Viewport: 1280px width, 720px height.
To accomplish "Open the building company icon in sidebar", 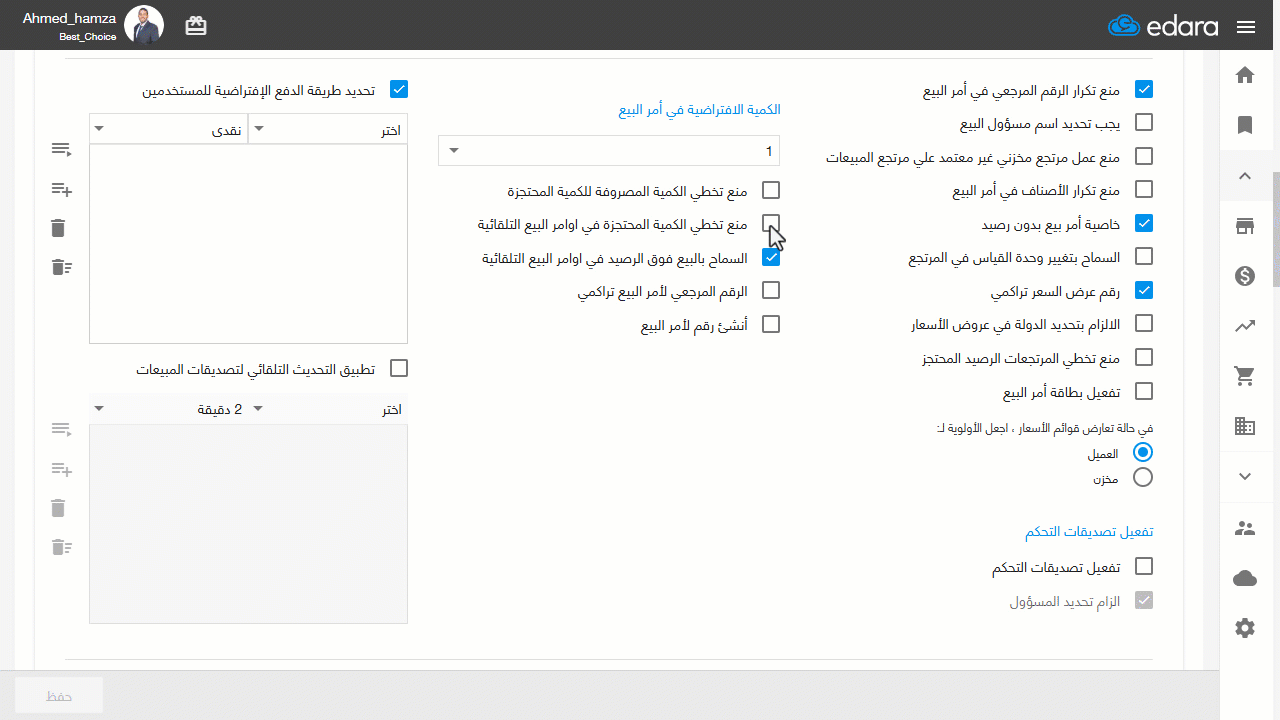I will click(x=1245, y=426).
